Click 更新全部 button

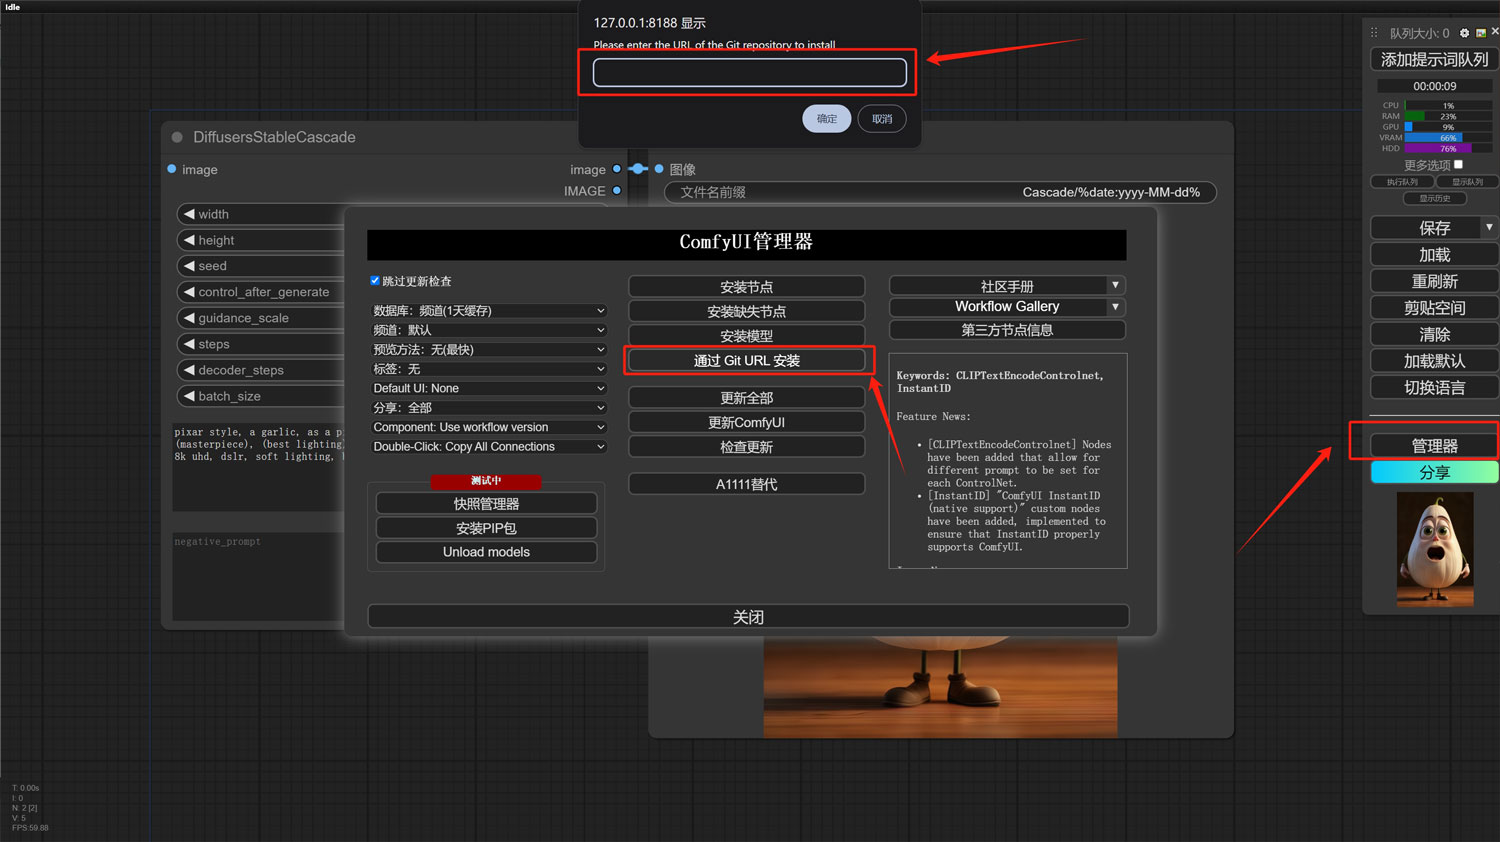[747, 398]
